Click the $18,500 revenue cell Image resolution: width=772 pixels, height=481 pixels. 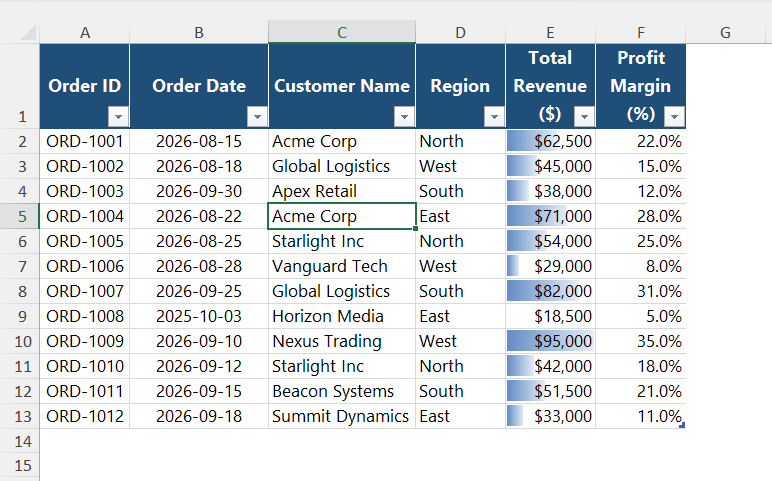coord(550,316)
